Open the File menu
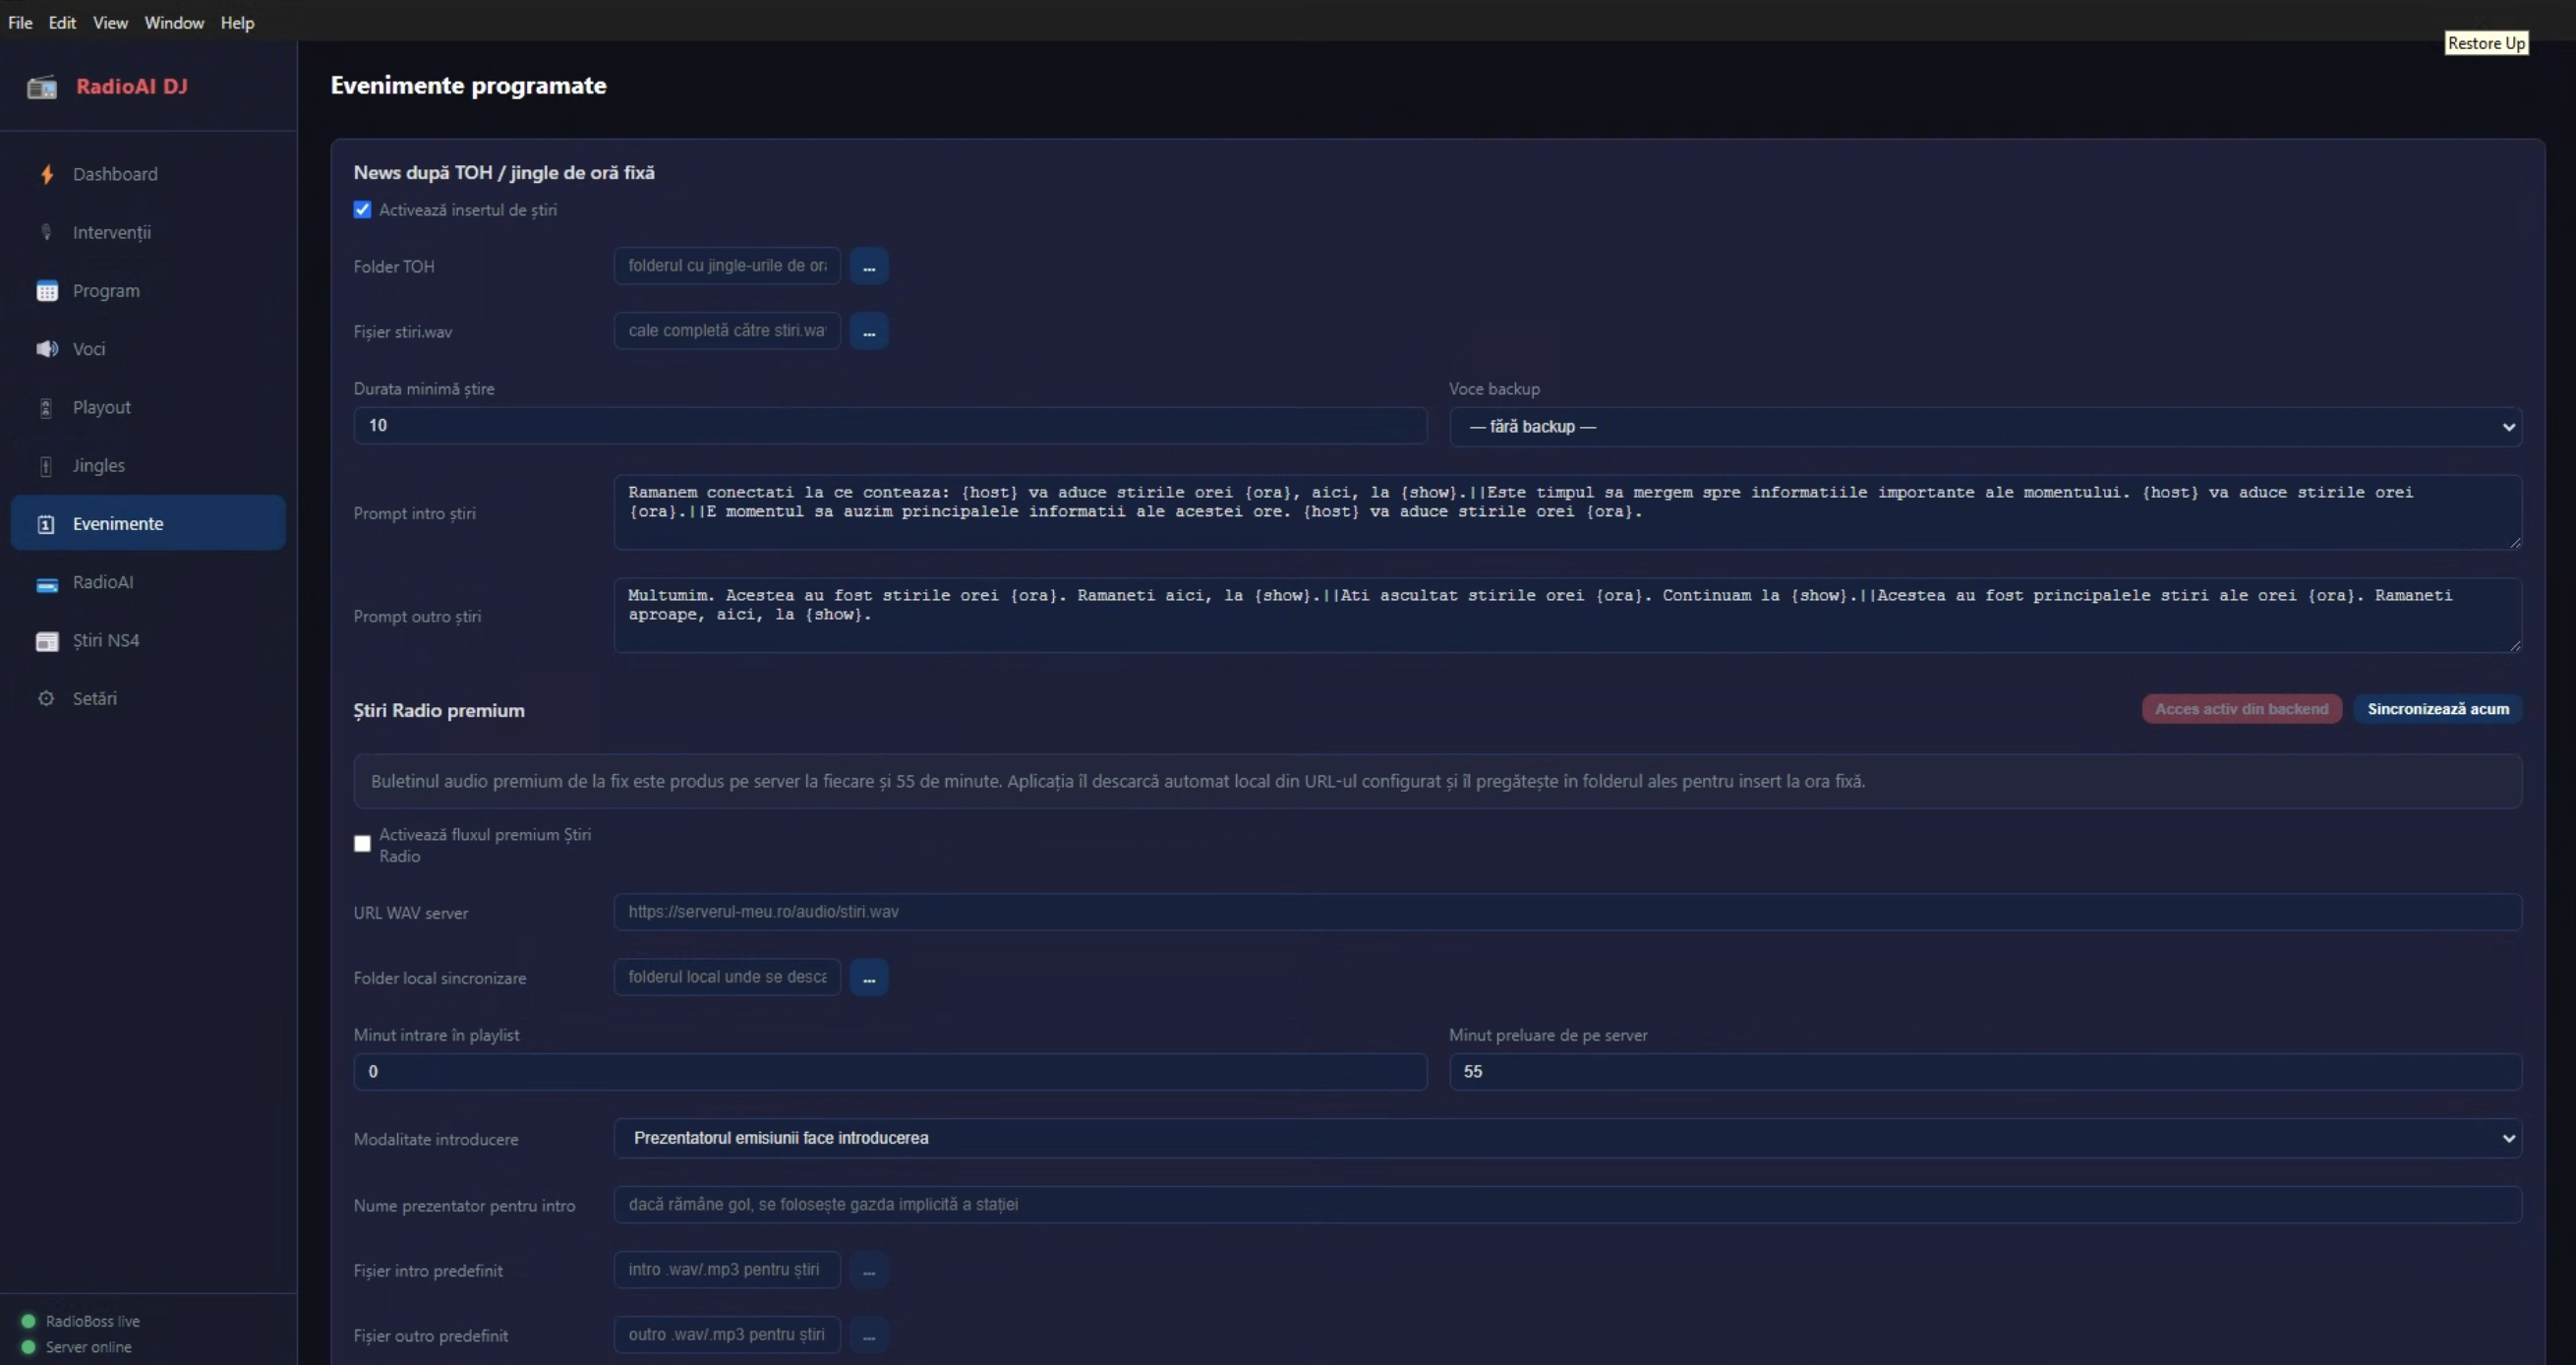This screenshot has width=2576, height=1365. pyautogui.click(x=20, y=22)
